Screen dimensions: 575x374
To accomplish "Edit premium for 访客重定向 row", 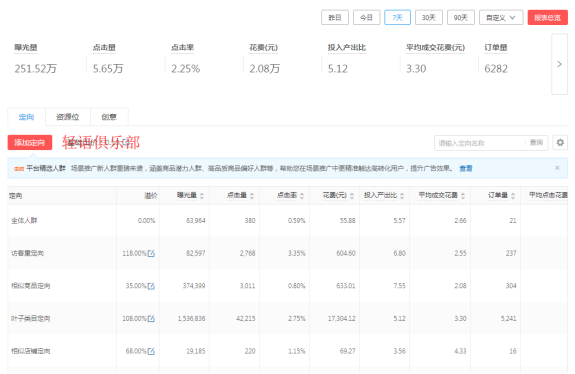I will point(151,253).
